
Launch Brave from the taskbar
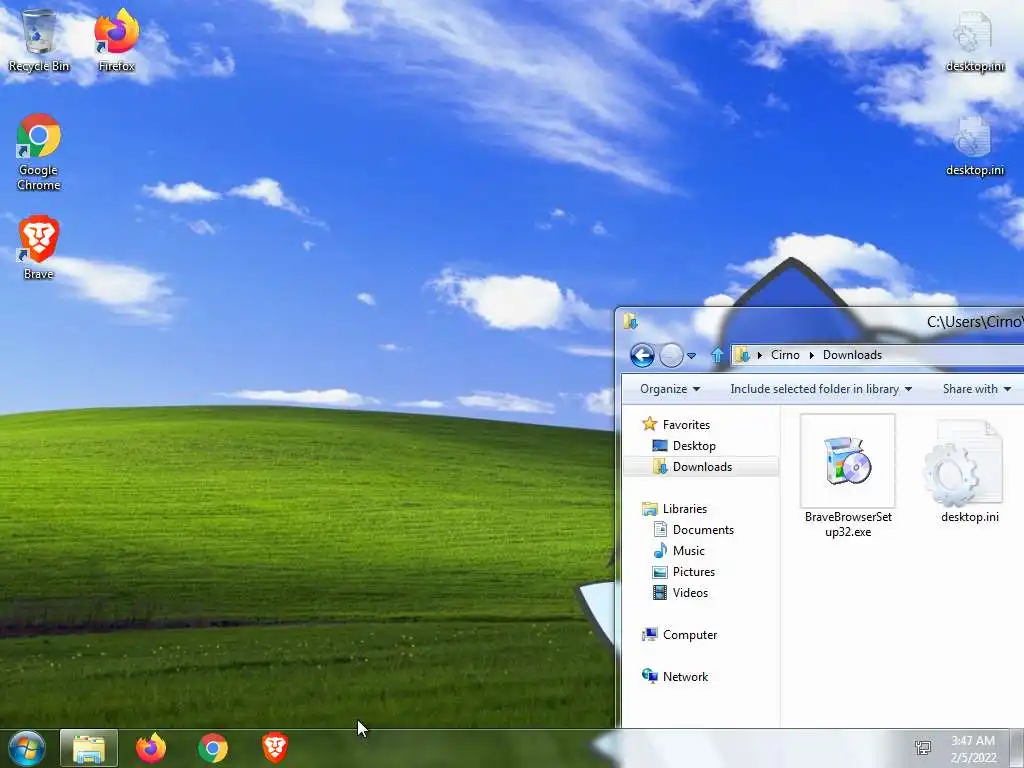pos(275,748)
